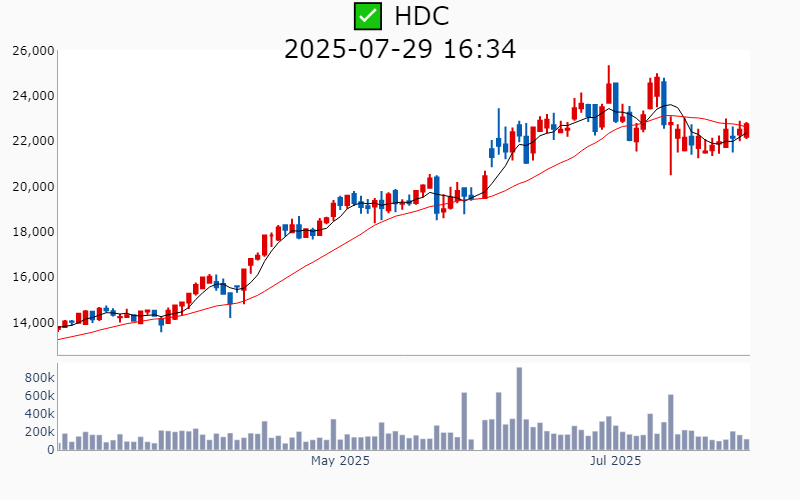Click the red candle with long wick down to 20,500
800x500 pixels.
[671, 146]
